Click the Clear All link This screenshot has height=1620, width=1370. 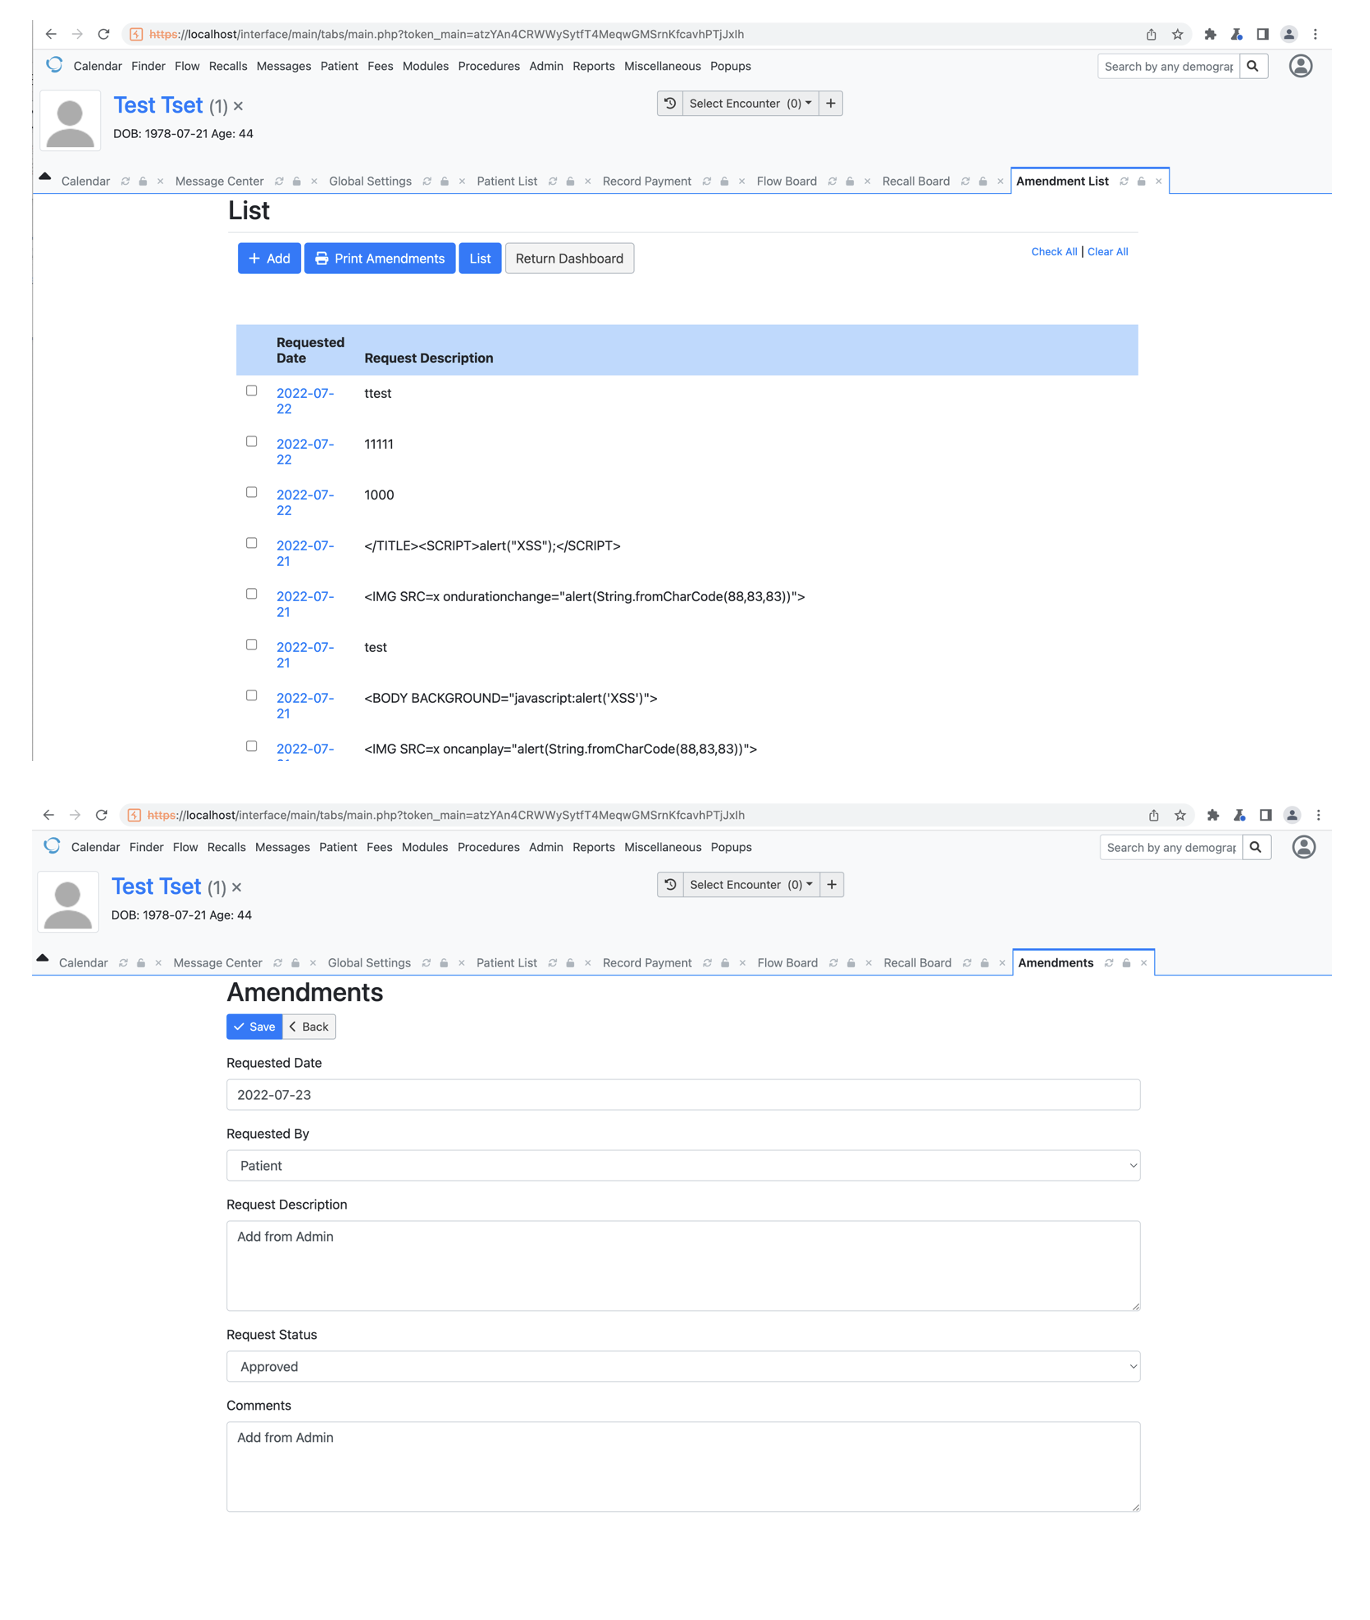[1107, 252]
